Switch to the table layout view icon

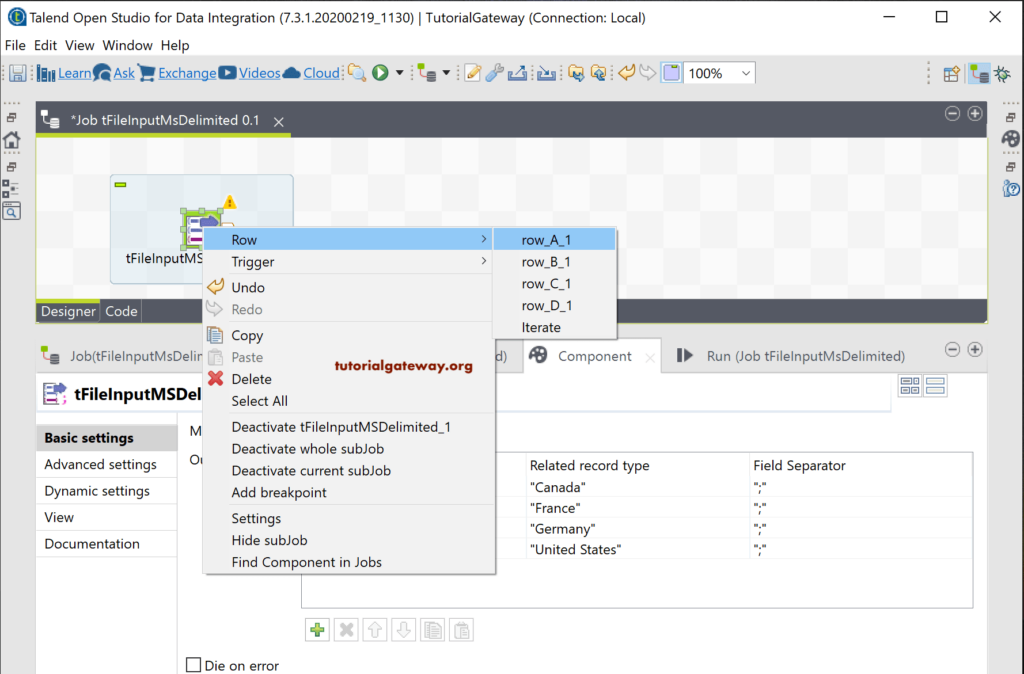(x=910, y=386)
